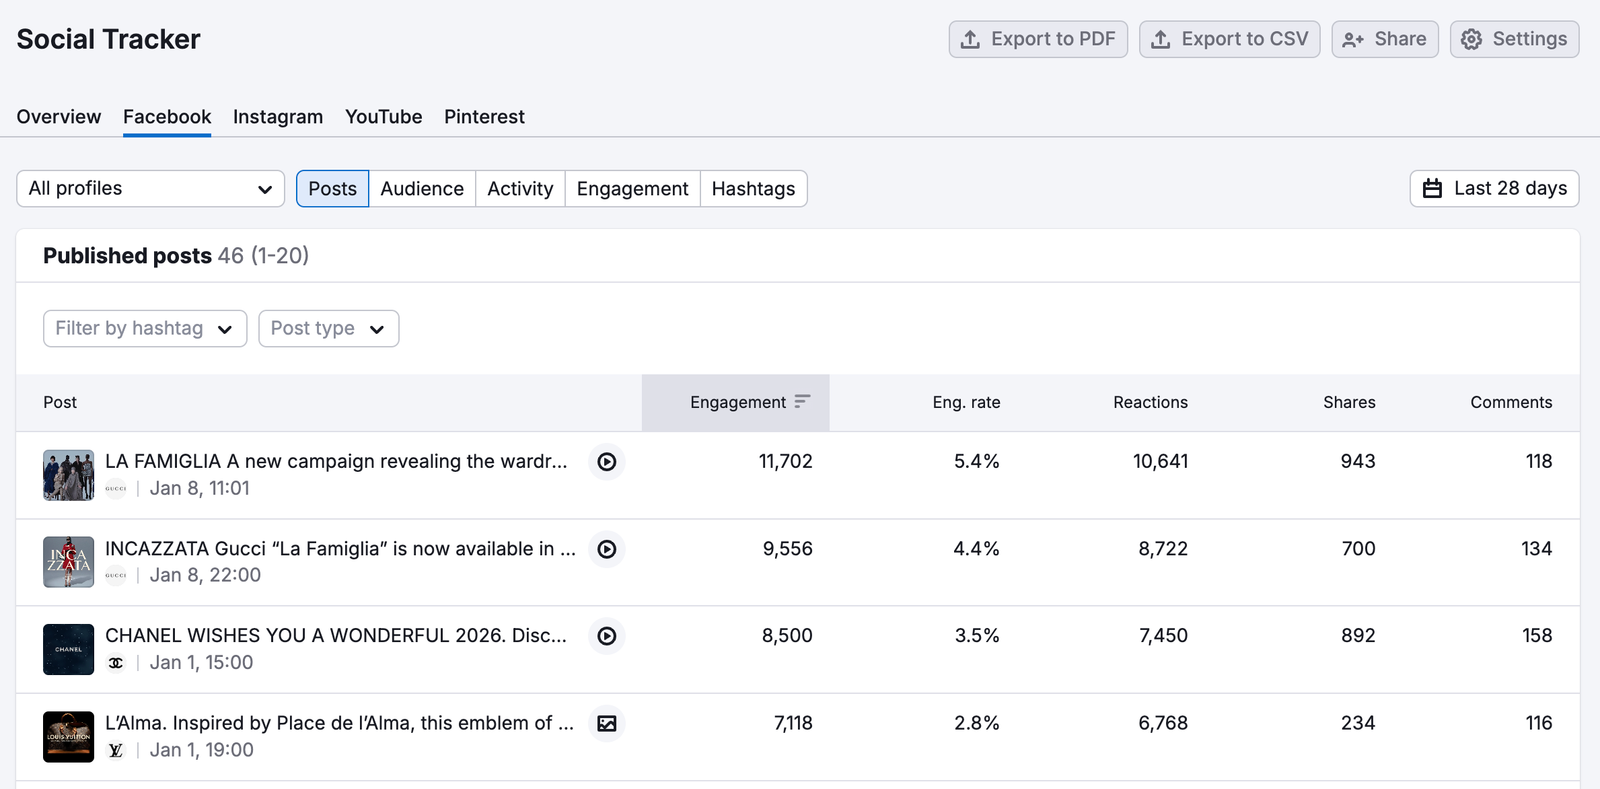Click the Post column header
The image size is (1600, 789).
60,402
